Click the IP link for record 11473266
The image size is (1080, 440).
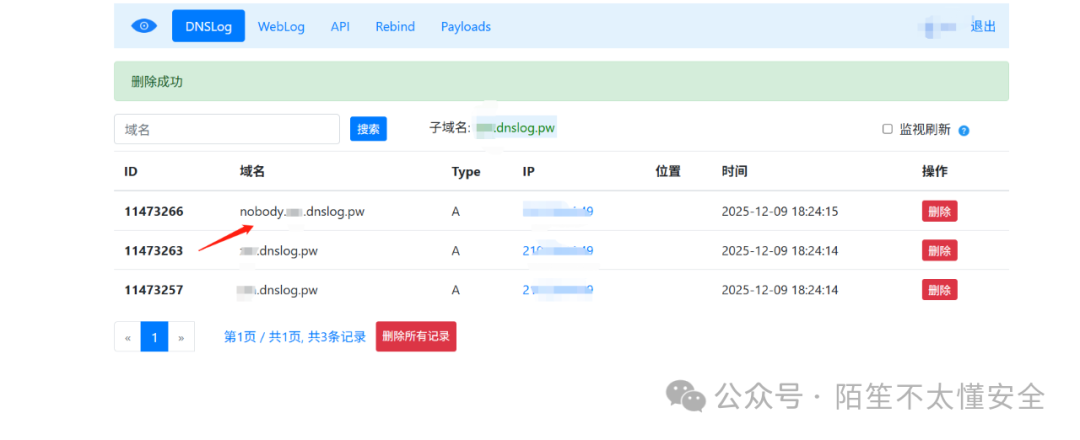click(x=558, y=211)
